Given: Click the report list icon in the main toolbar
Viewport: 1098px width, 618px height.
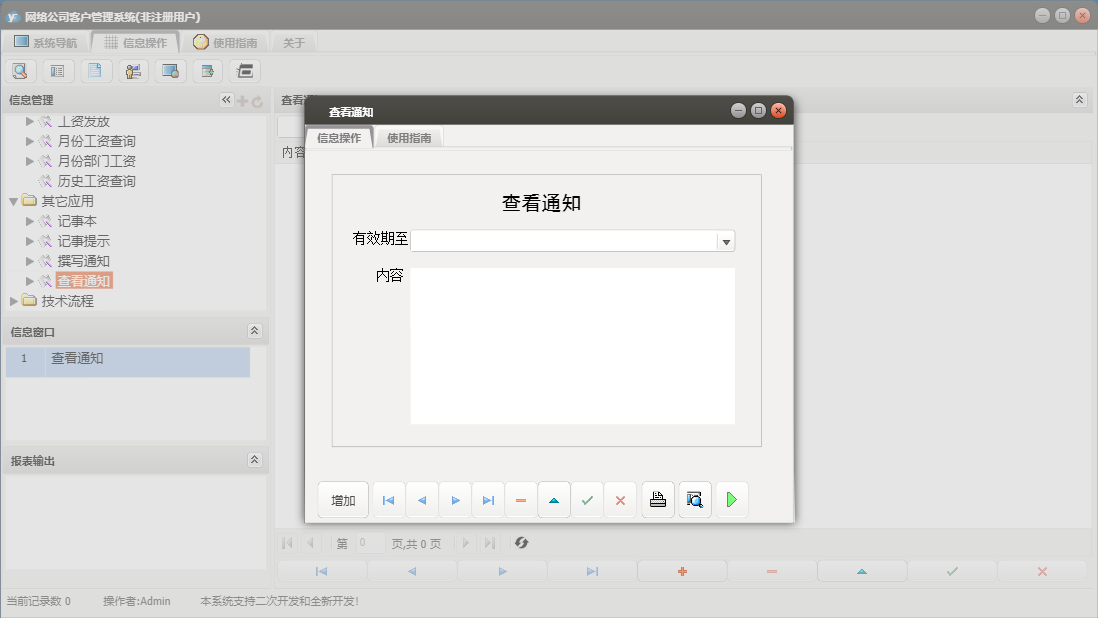Looking at the screenshot, I should coord(57,70).
